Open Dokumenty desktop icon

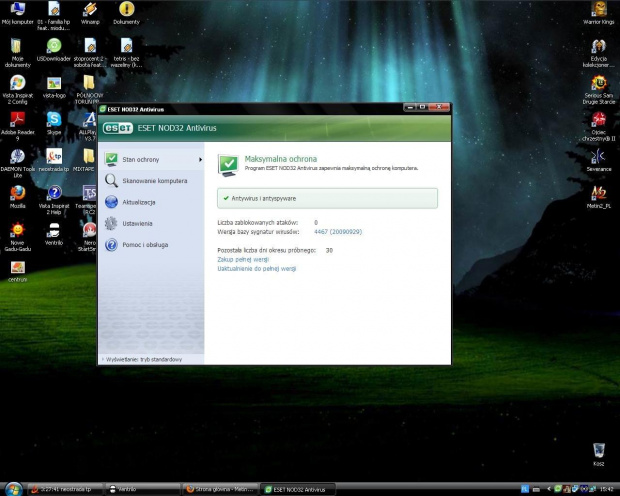pyautogui.click(x=127, y=13)
